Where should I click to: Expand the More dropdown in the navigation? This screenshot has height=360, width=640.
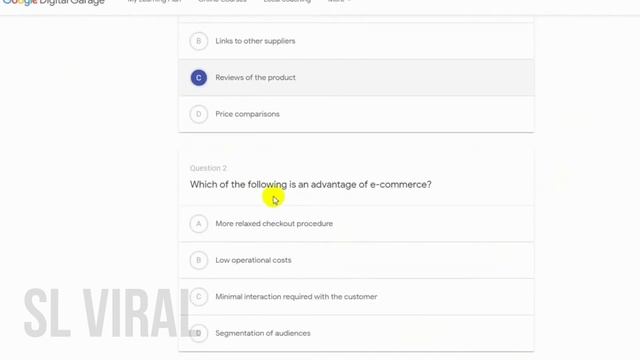339,1
